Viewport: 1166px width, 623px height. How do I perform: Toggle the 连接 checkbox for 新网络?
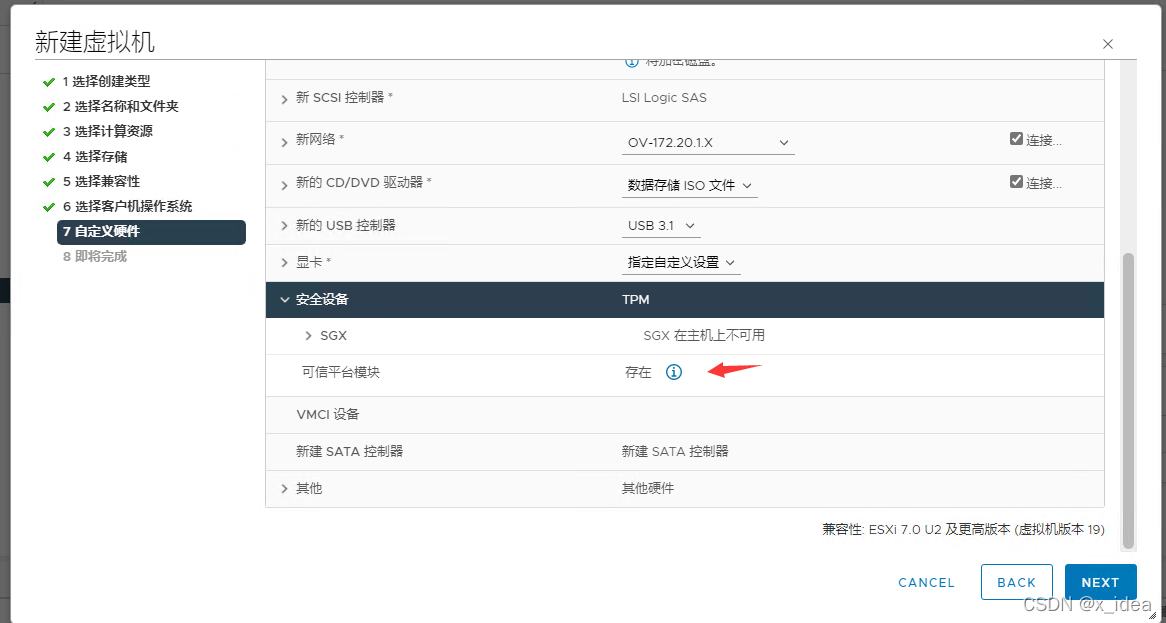click(1017, 139)
